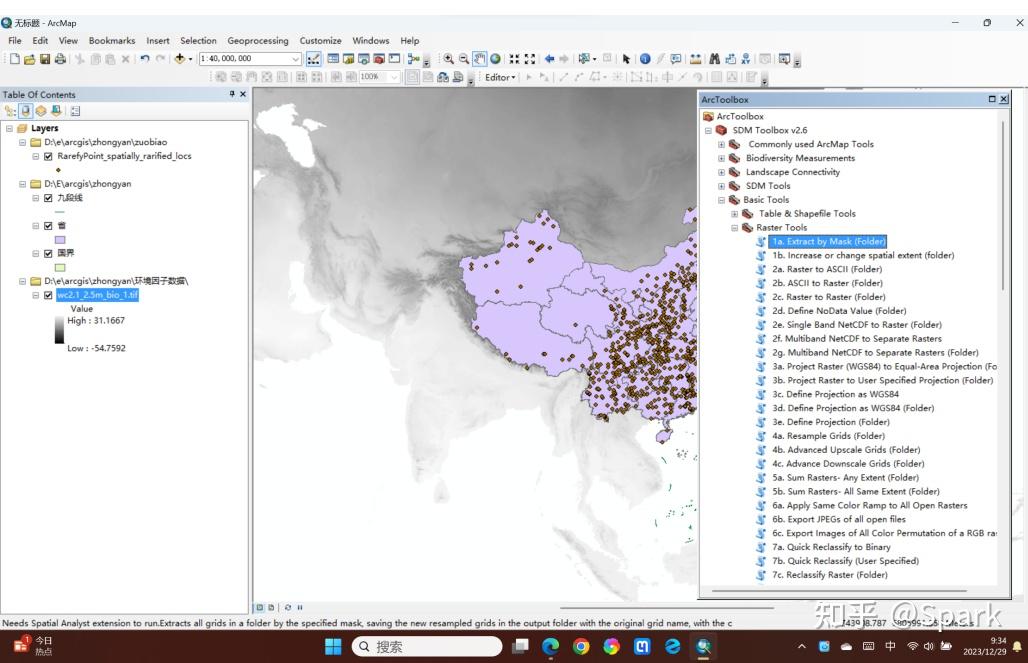Click the Full Extent globe icon
The image size is (1028, 663).
495,59
